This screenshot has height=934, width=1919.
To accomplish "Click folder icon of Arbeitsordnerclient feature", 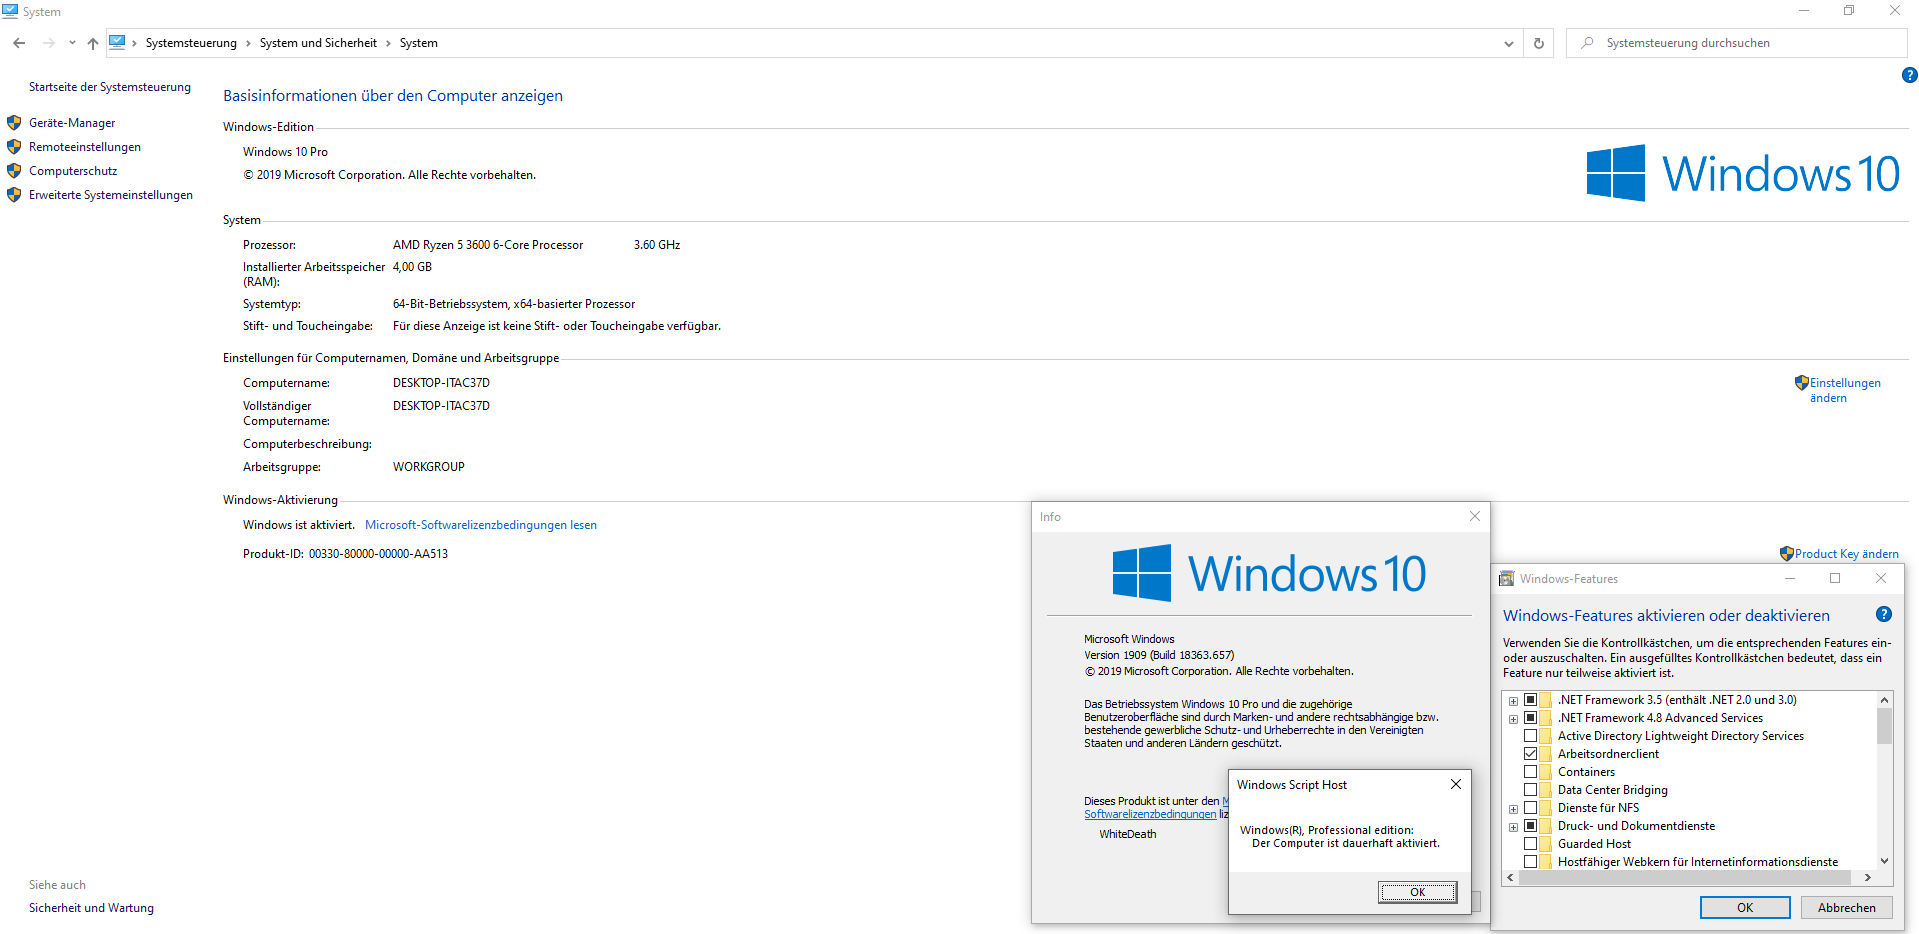I will point(1546,754).
